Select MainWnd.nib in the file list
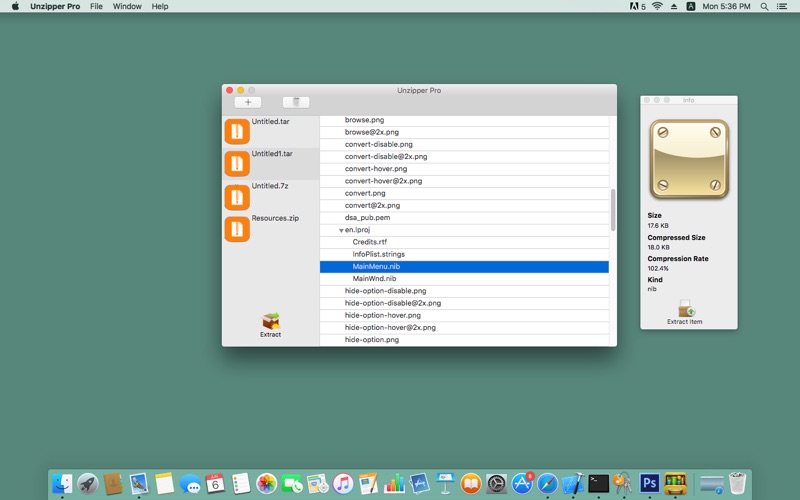This screenshot has height=500, width=800. (x=464, y=279)
